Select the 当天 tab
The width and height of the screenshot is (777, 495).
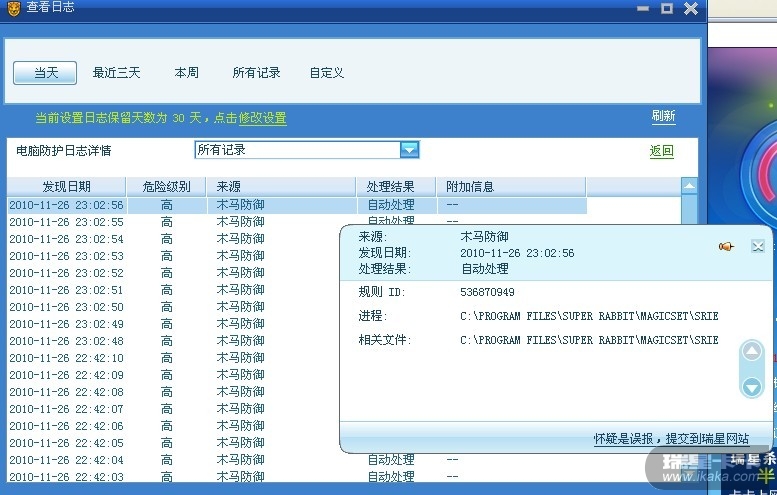pos(45,73)
